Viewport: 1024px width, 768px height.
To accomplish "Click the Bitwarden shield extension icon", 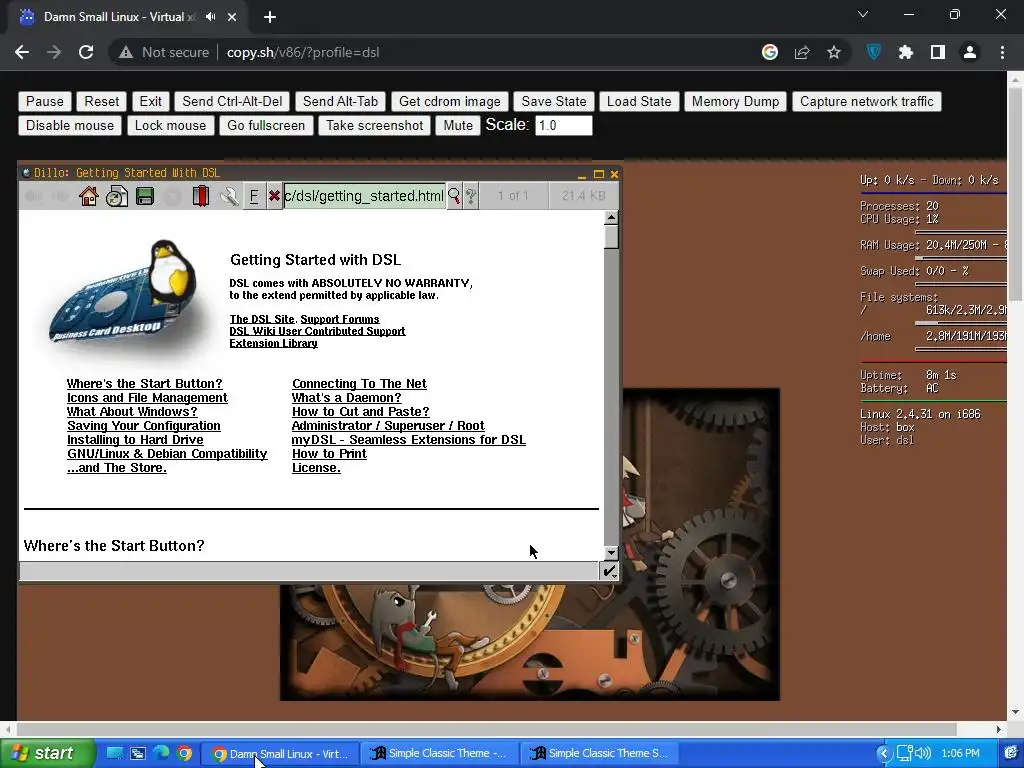I will point(874,52).
